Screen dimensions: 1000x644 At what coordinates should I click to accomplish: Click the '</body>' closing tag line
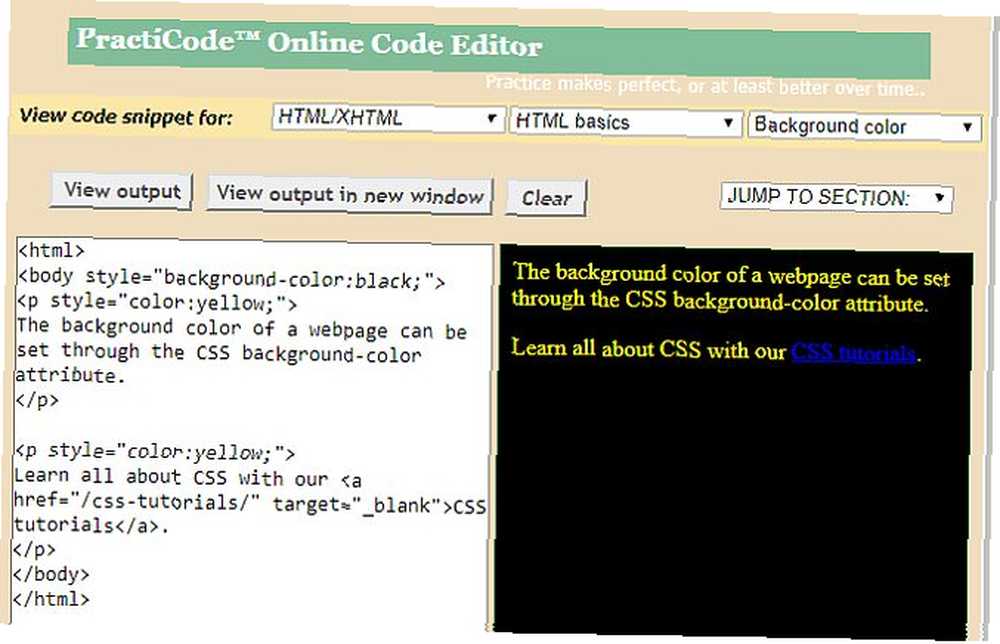pos(51,574)
